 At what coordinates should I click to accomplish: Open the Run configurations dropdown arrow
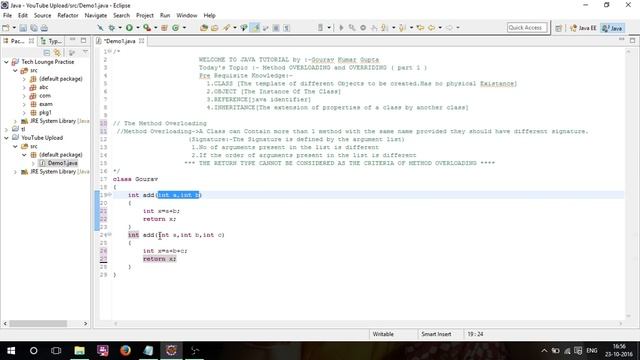point(138,28)
